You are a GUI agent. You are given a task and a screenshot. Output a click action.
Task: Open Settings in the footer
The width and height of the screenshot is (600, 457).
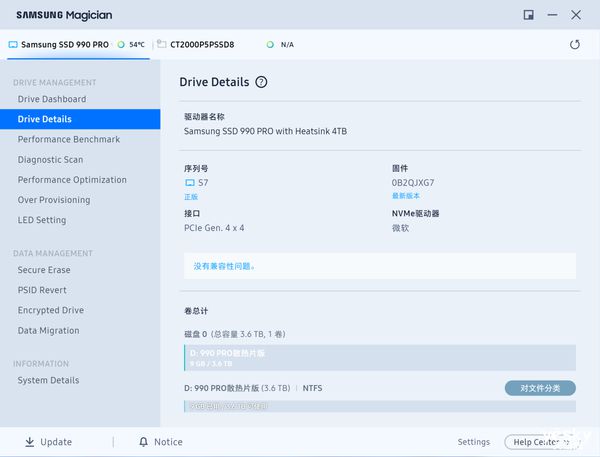coord(474,442)
